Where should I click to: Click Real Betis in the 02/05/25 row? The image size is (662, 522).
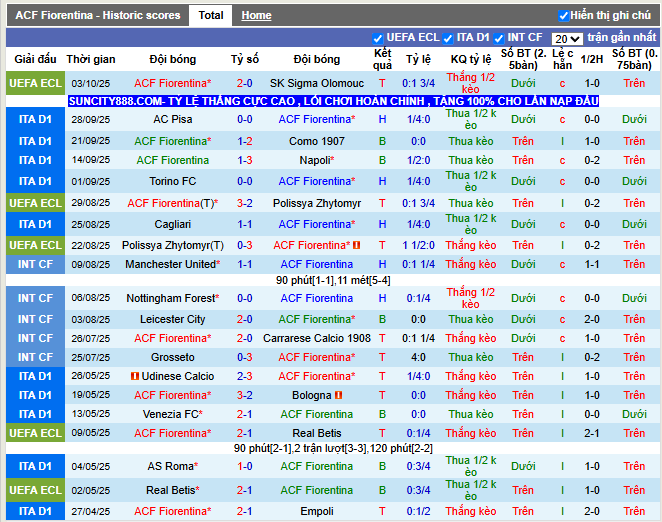(173, 490)
